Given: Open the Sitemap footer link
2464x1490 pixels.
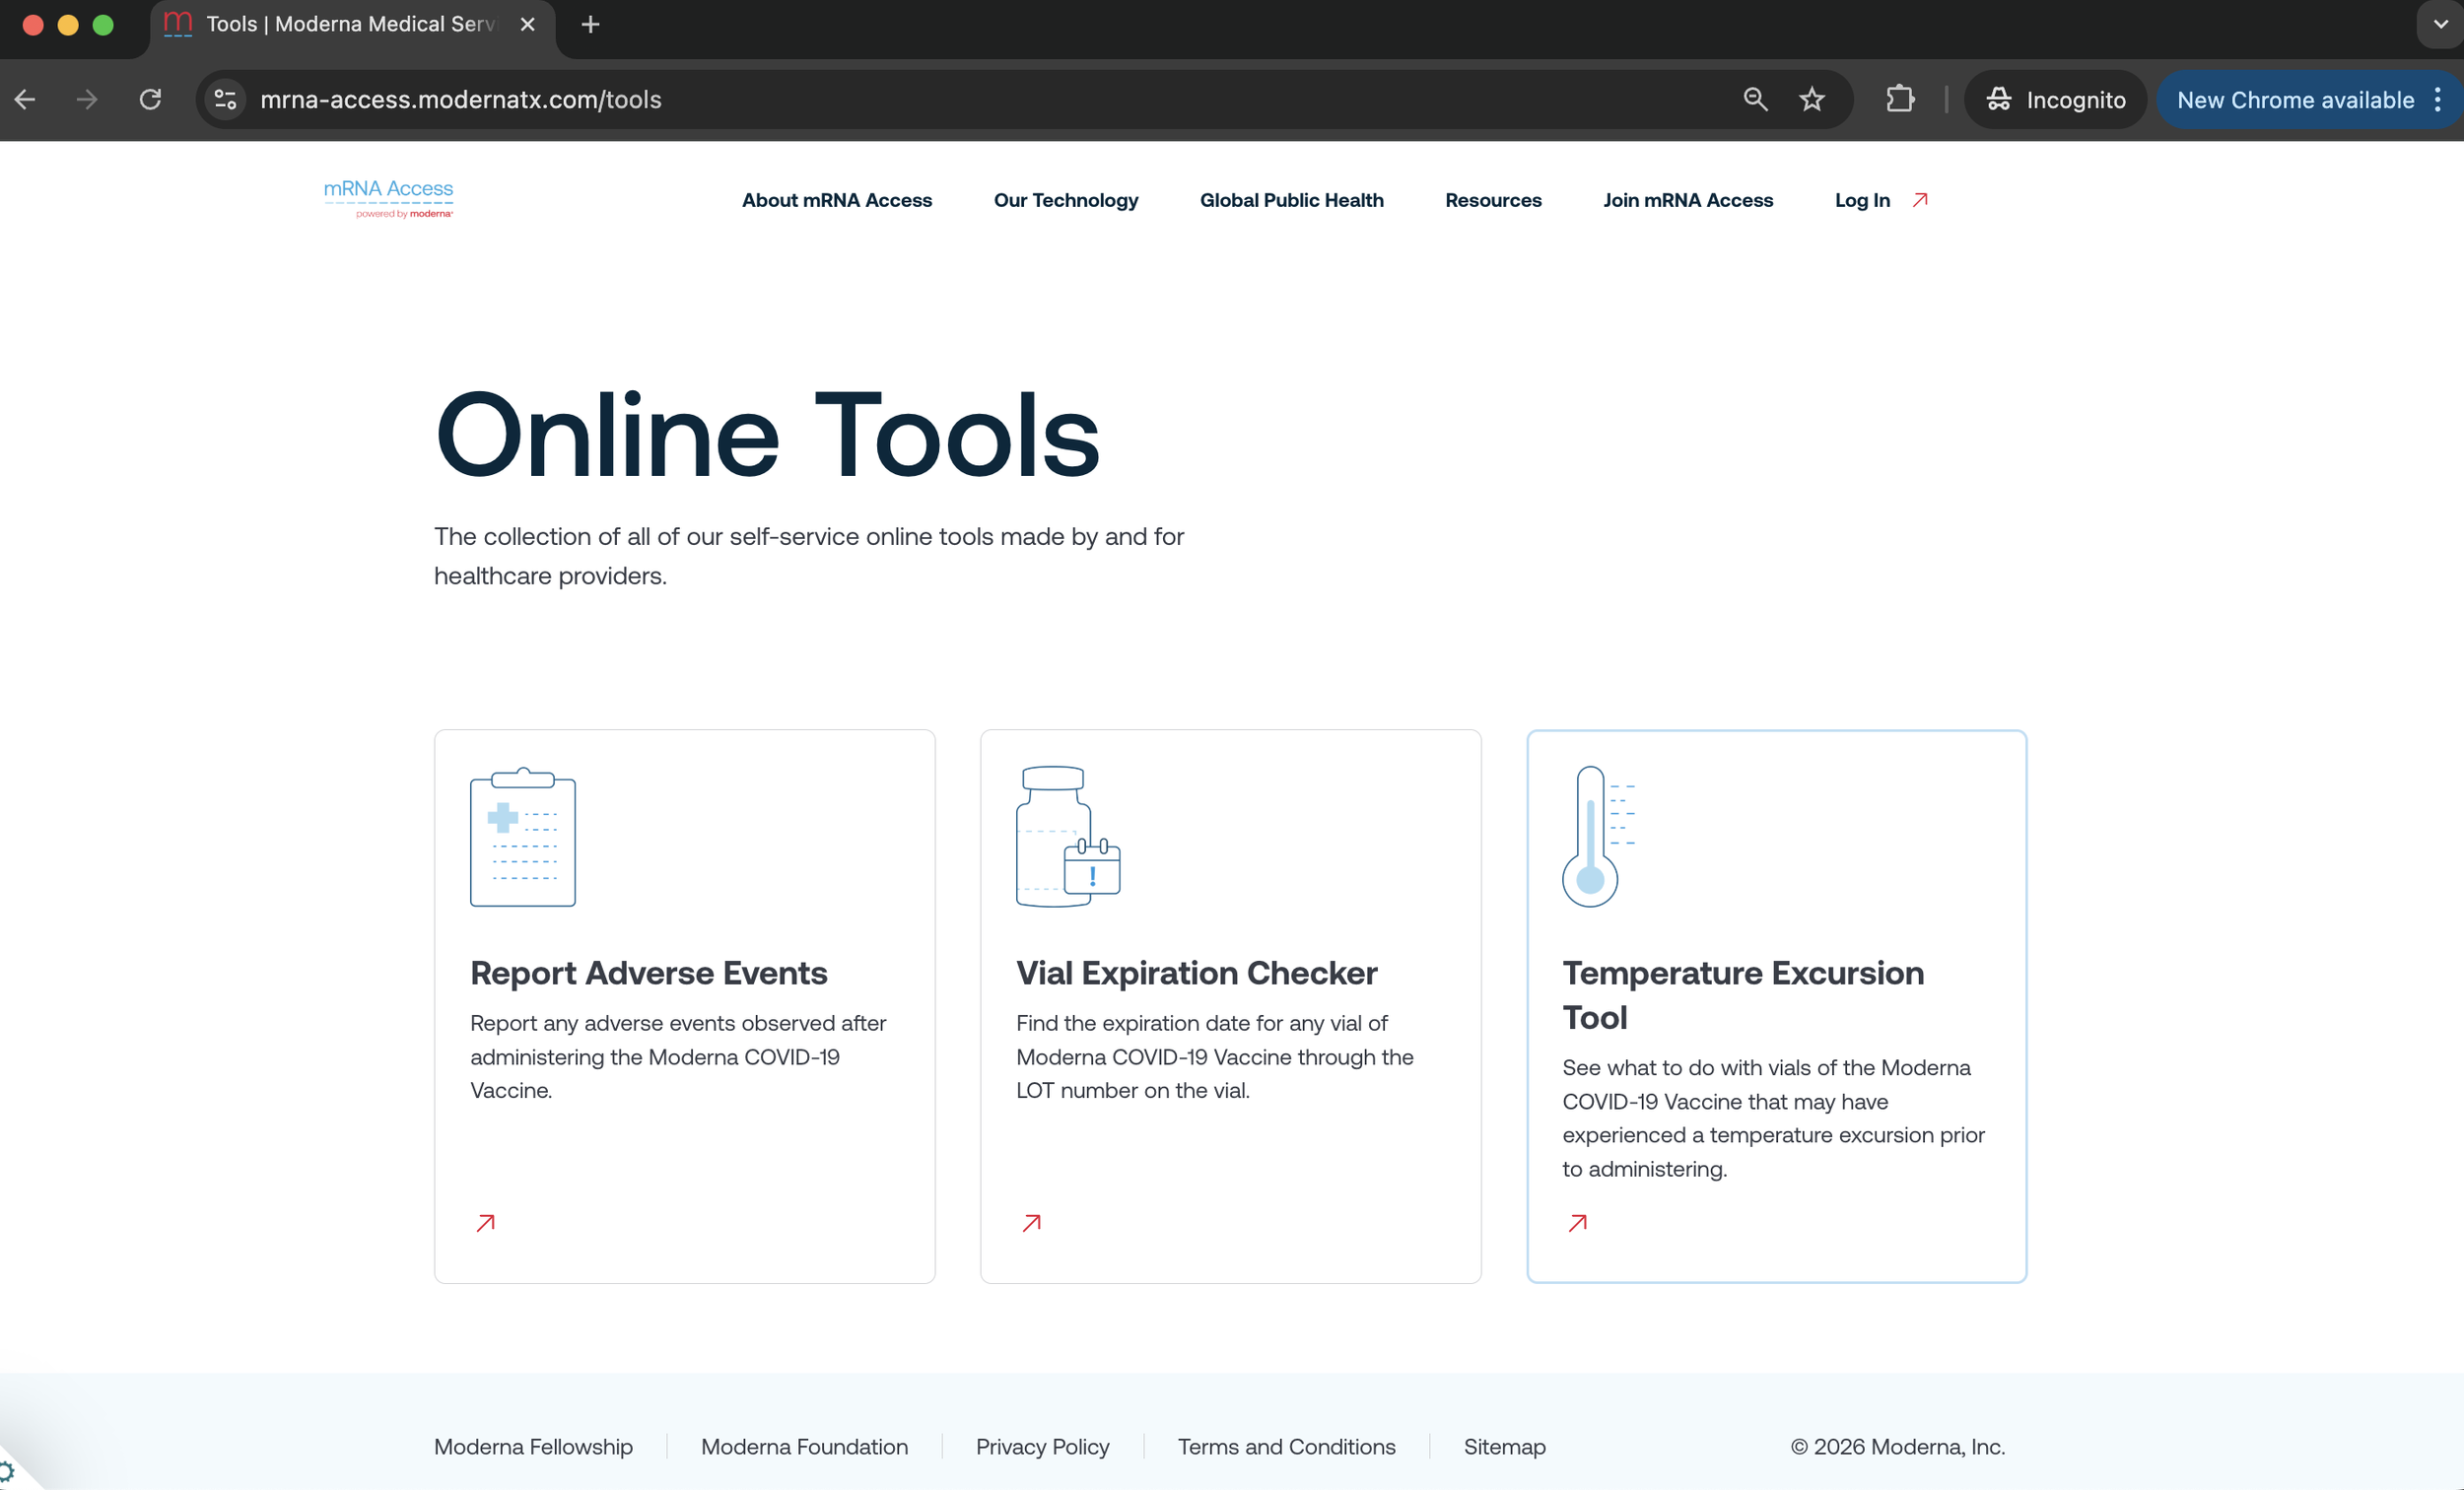Looking at the screenshot, I should 1504,1447.
